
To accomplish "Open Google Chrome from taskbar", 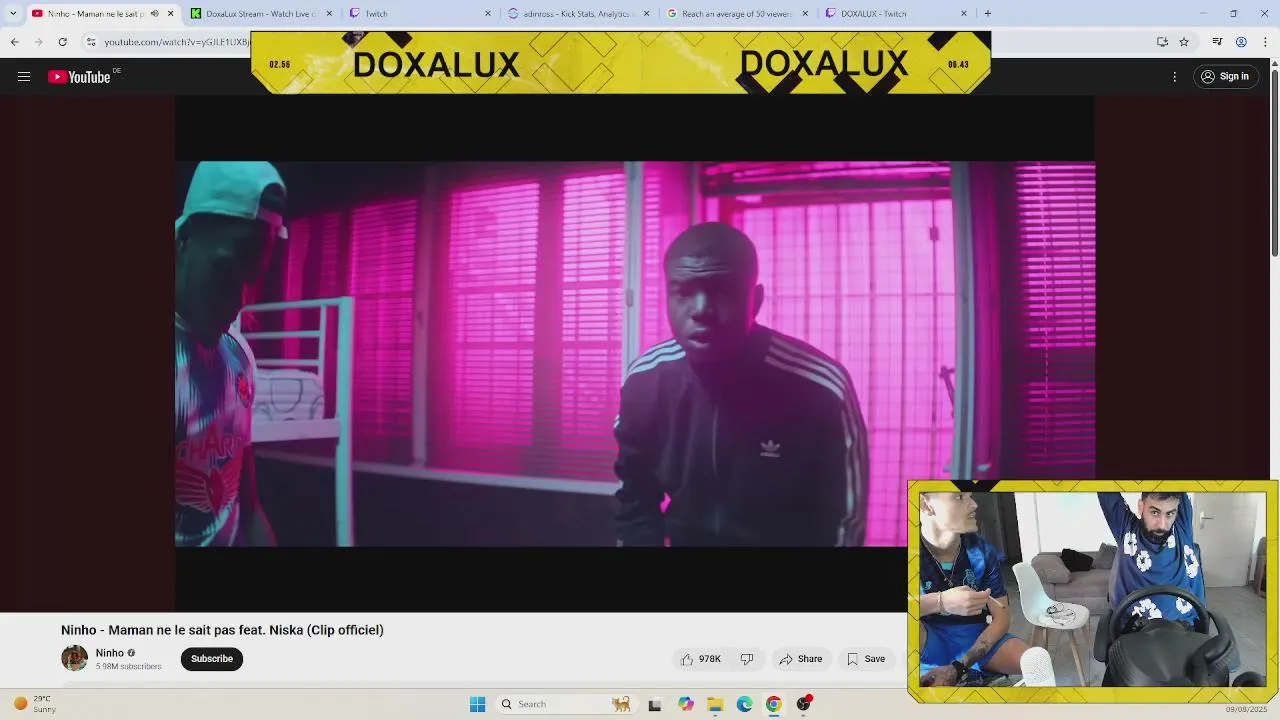I will point(773,704).
